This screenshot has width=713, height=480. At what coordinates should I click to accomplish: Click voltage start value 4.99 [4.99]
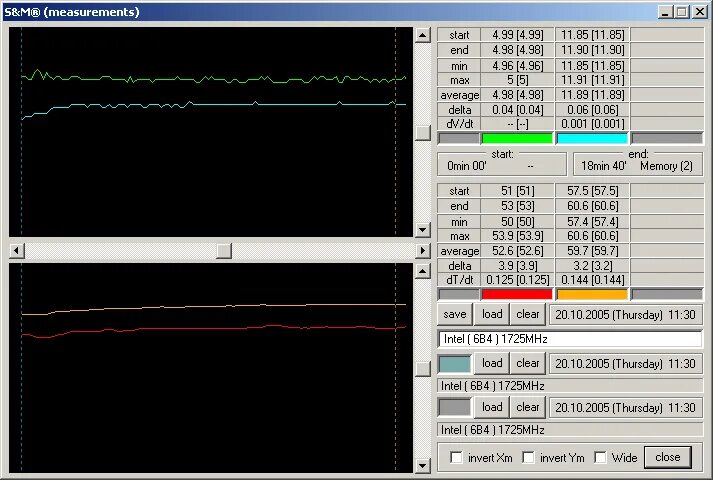click(x=517, y=35)
